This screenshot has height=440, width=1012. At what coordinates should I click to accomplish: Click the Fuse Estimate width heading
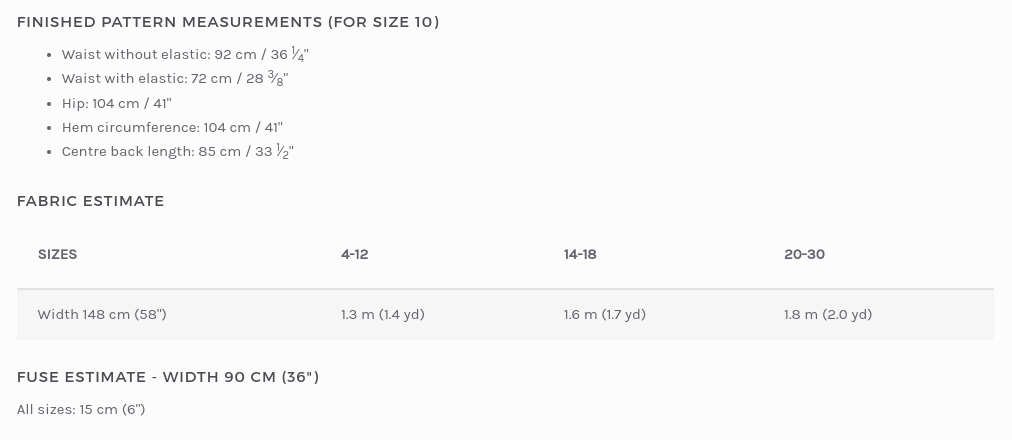pyautogui.click(x=168, y=377)
